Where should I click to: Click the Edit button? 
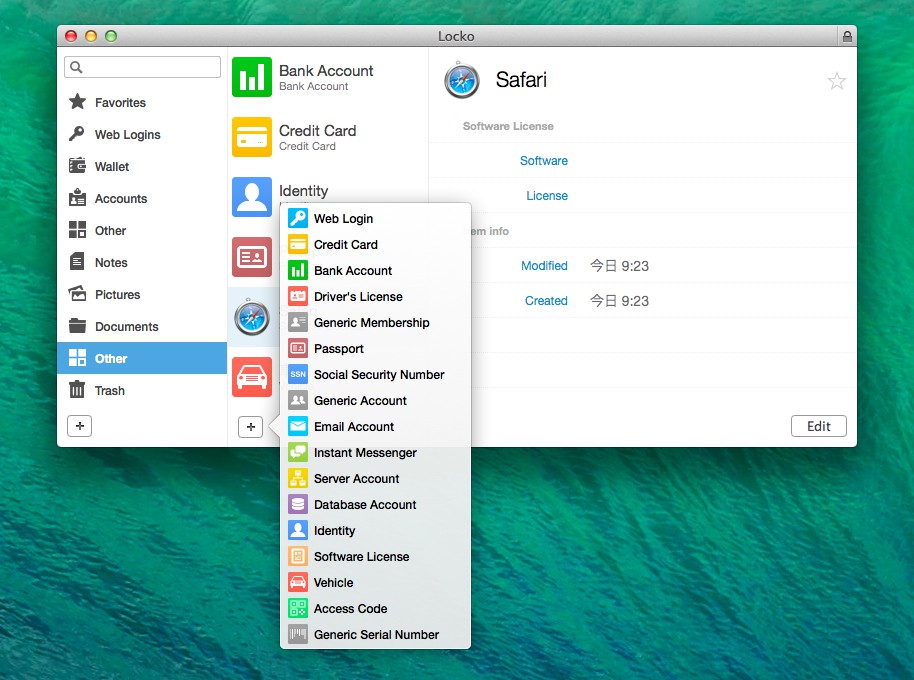(818, 426)
